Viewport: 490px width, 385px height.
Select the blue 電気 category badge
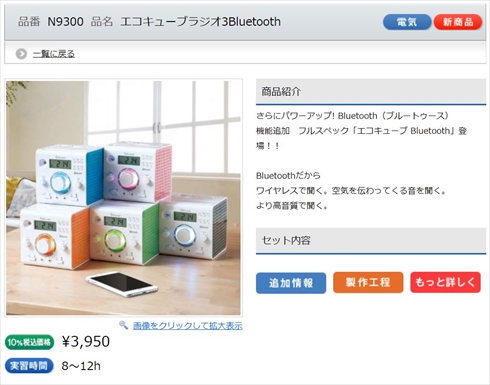pos(407,22)
